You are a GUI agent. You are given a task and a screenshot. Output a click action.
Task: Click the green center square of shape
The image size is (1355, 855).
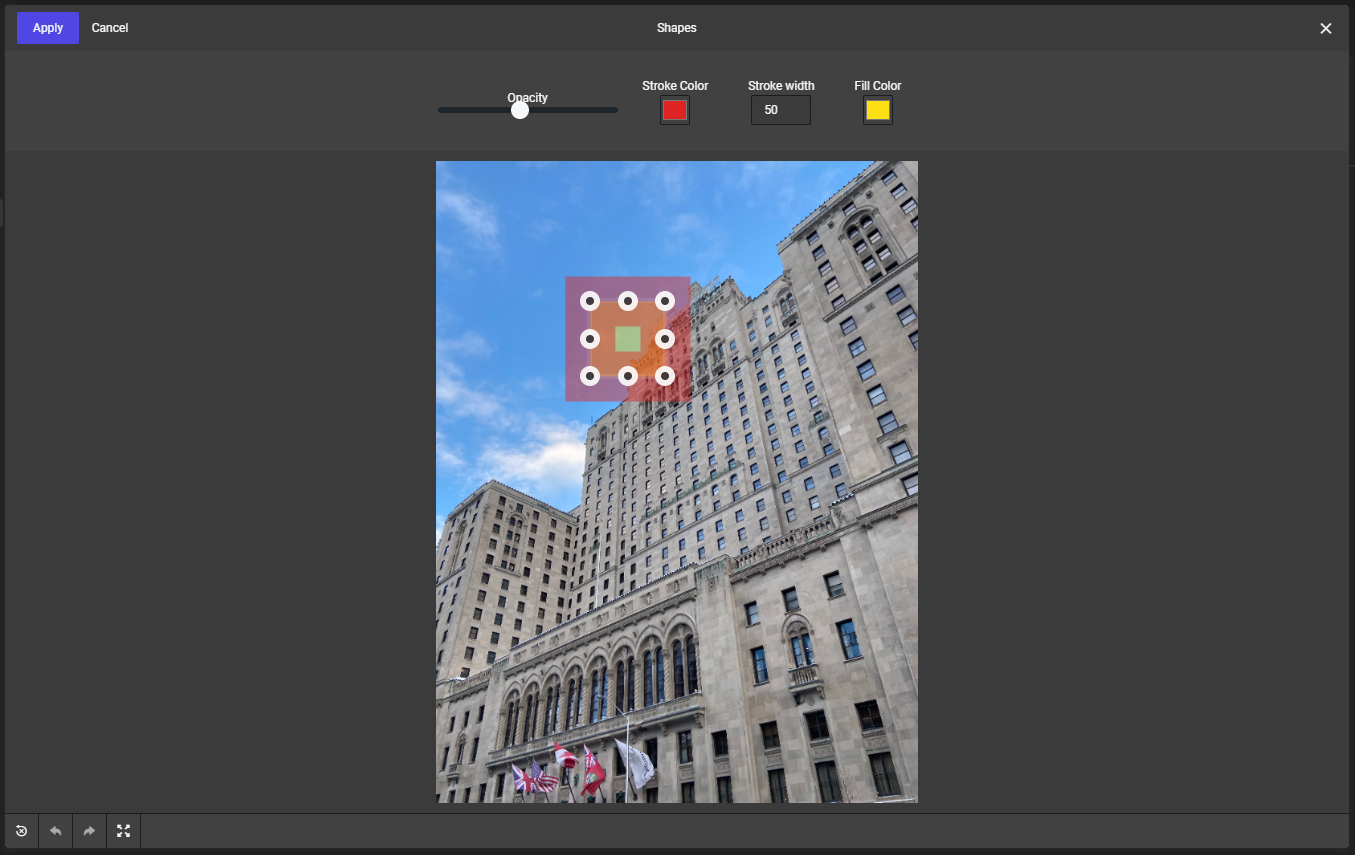(x=628, y=339)
